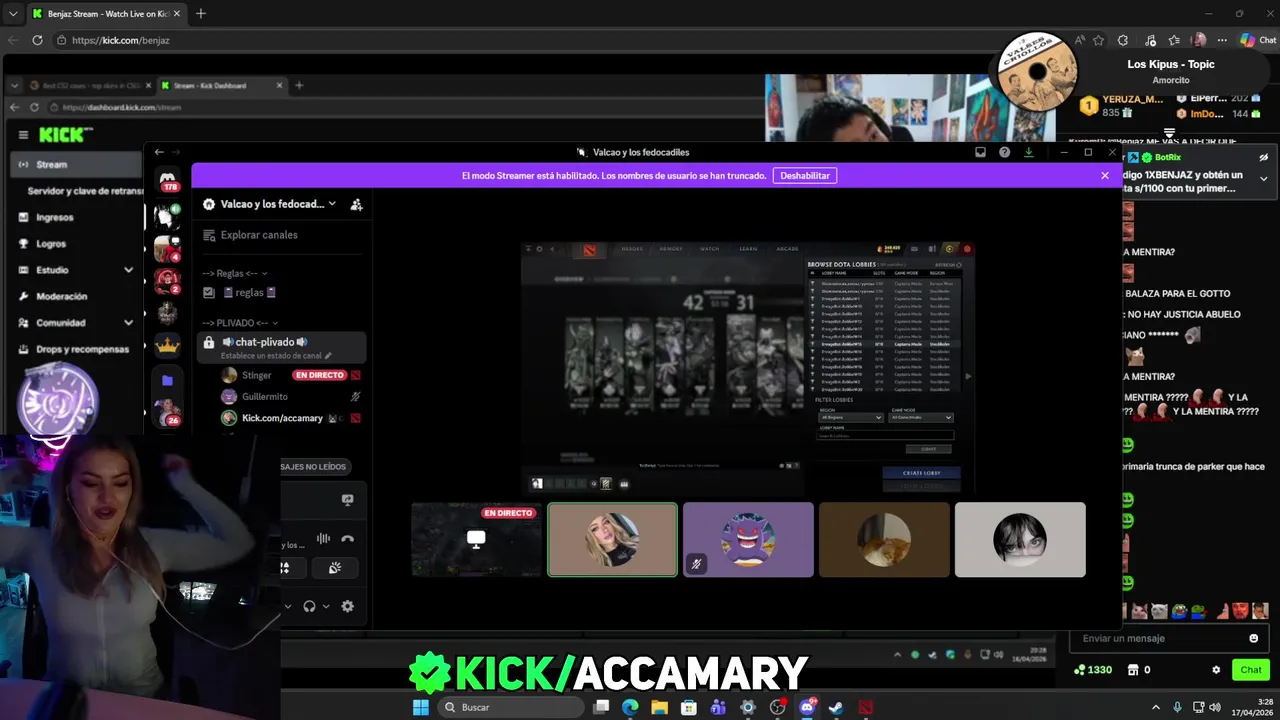Viewport: 1280px width, 720px height.
Task: Open microphone options arrow beside headphones
Action: pyautogui.click(x=287, y=606)
